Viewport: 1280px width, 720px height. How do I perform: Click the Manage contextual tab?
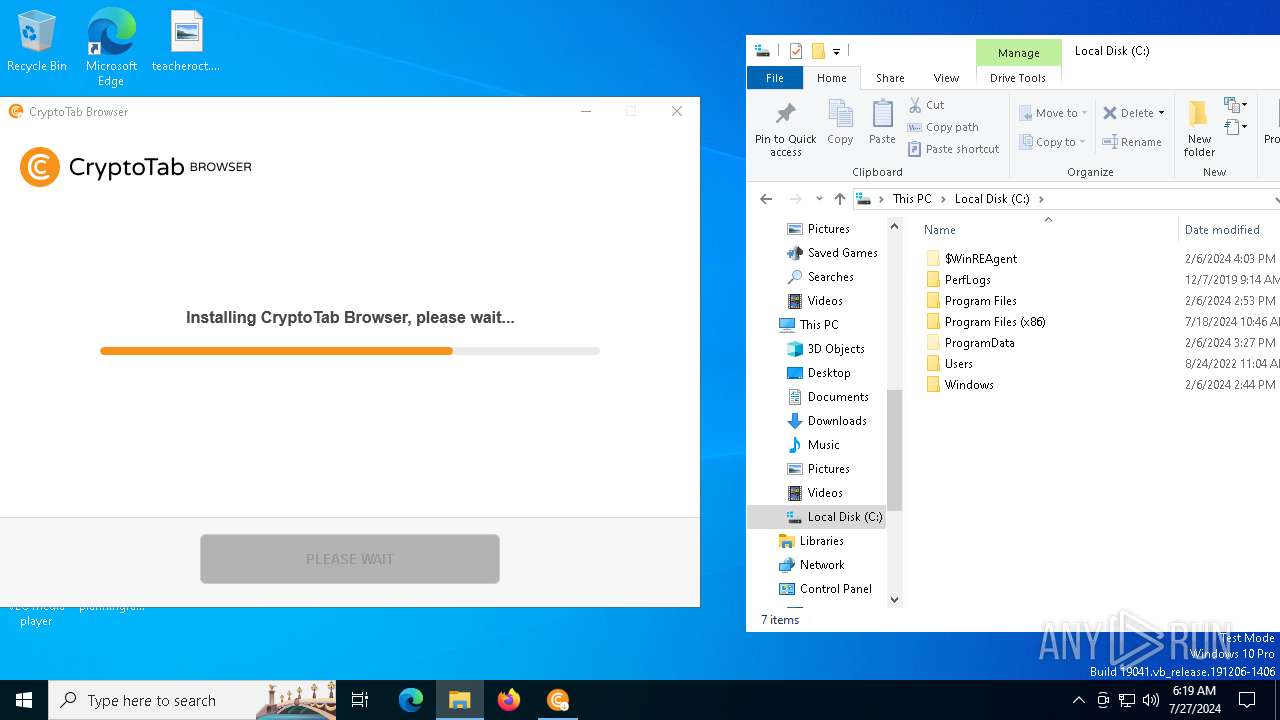[1018, 53]
